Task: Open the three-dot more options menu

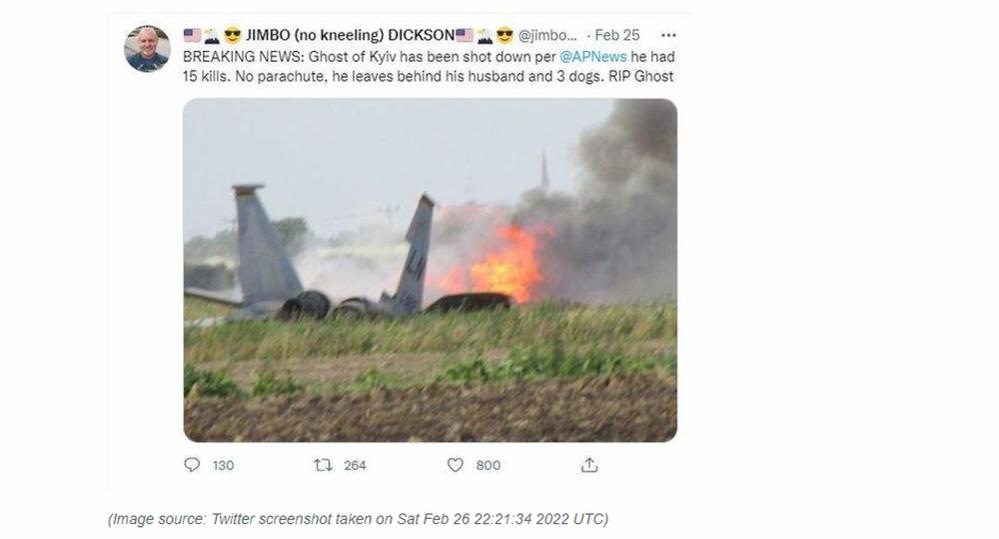Action: coord(668,35)
